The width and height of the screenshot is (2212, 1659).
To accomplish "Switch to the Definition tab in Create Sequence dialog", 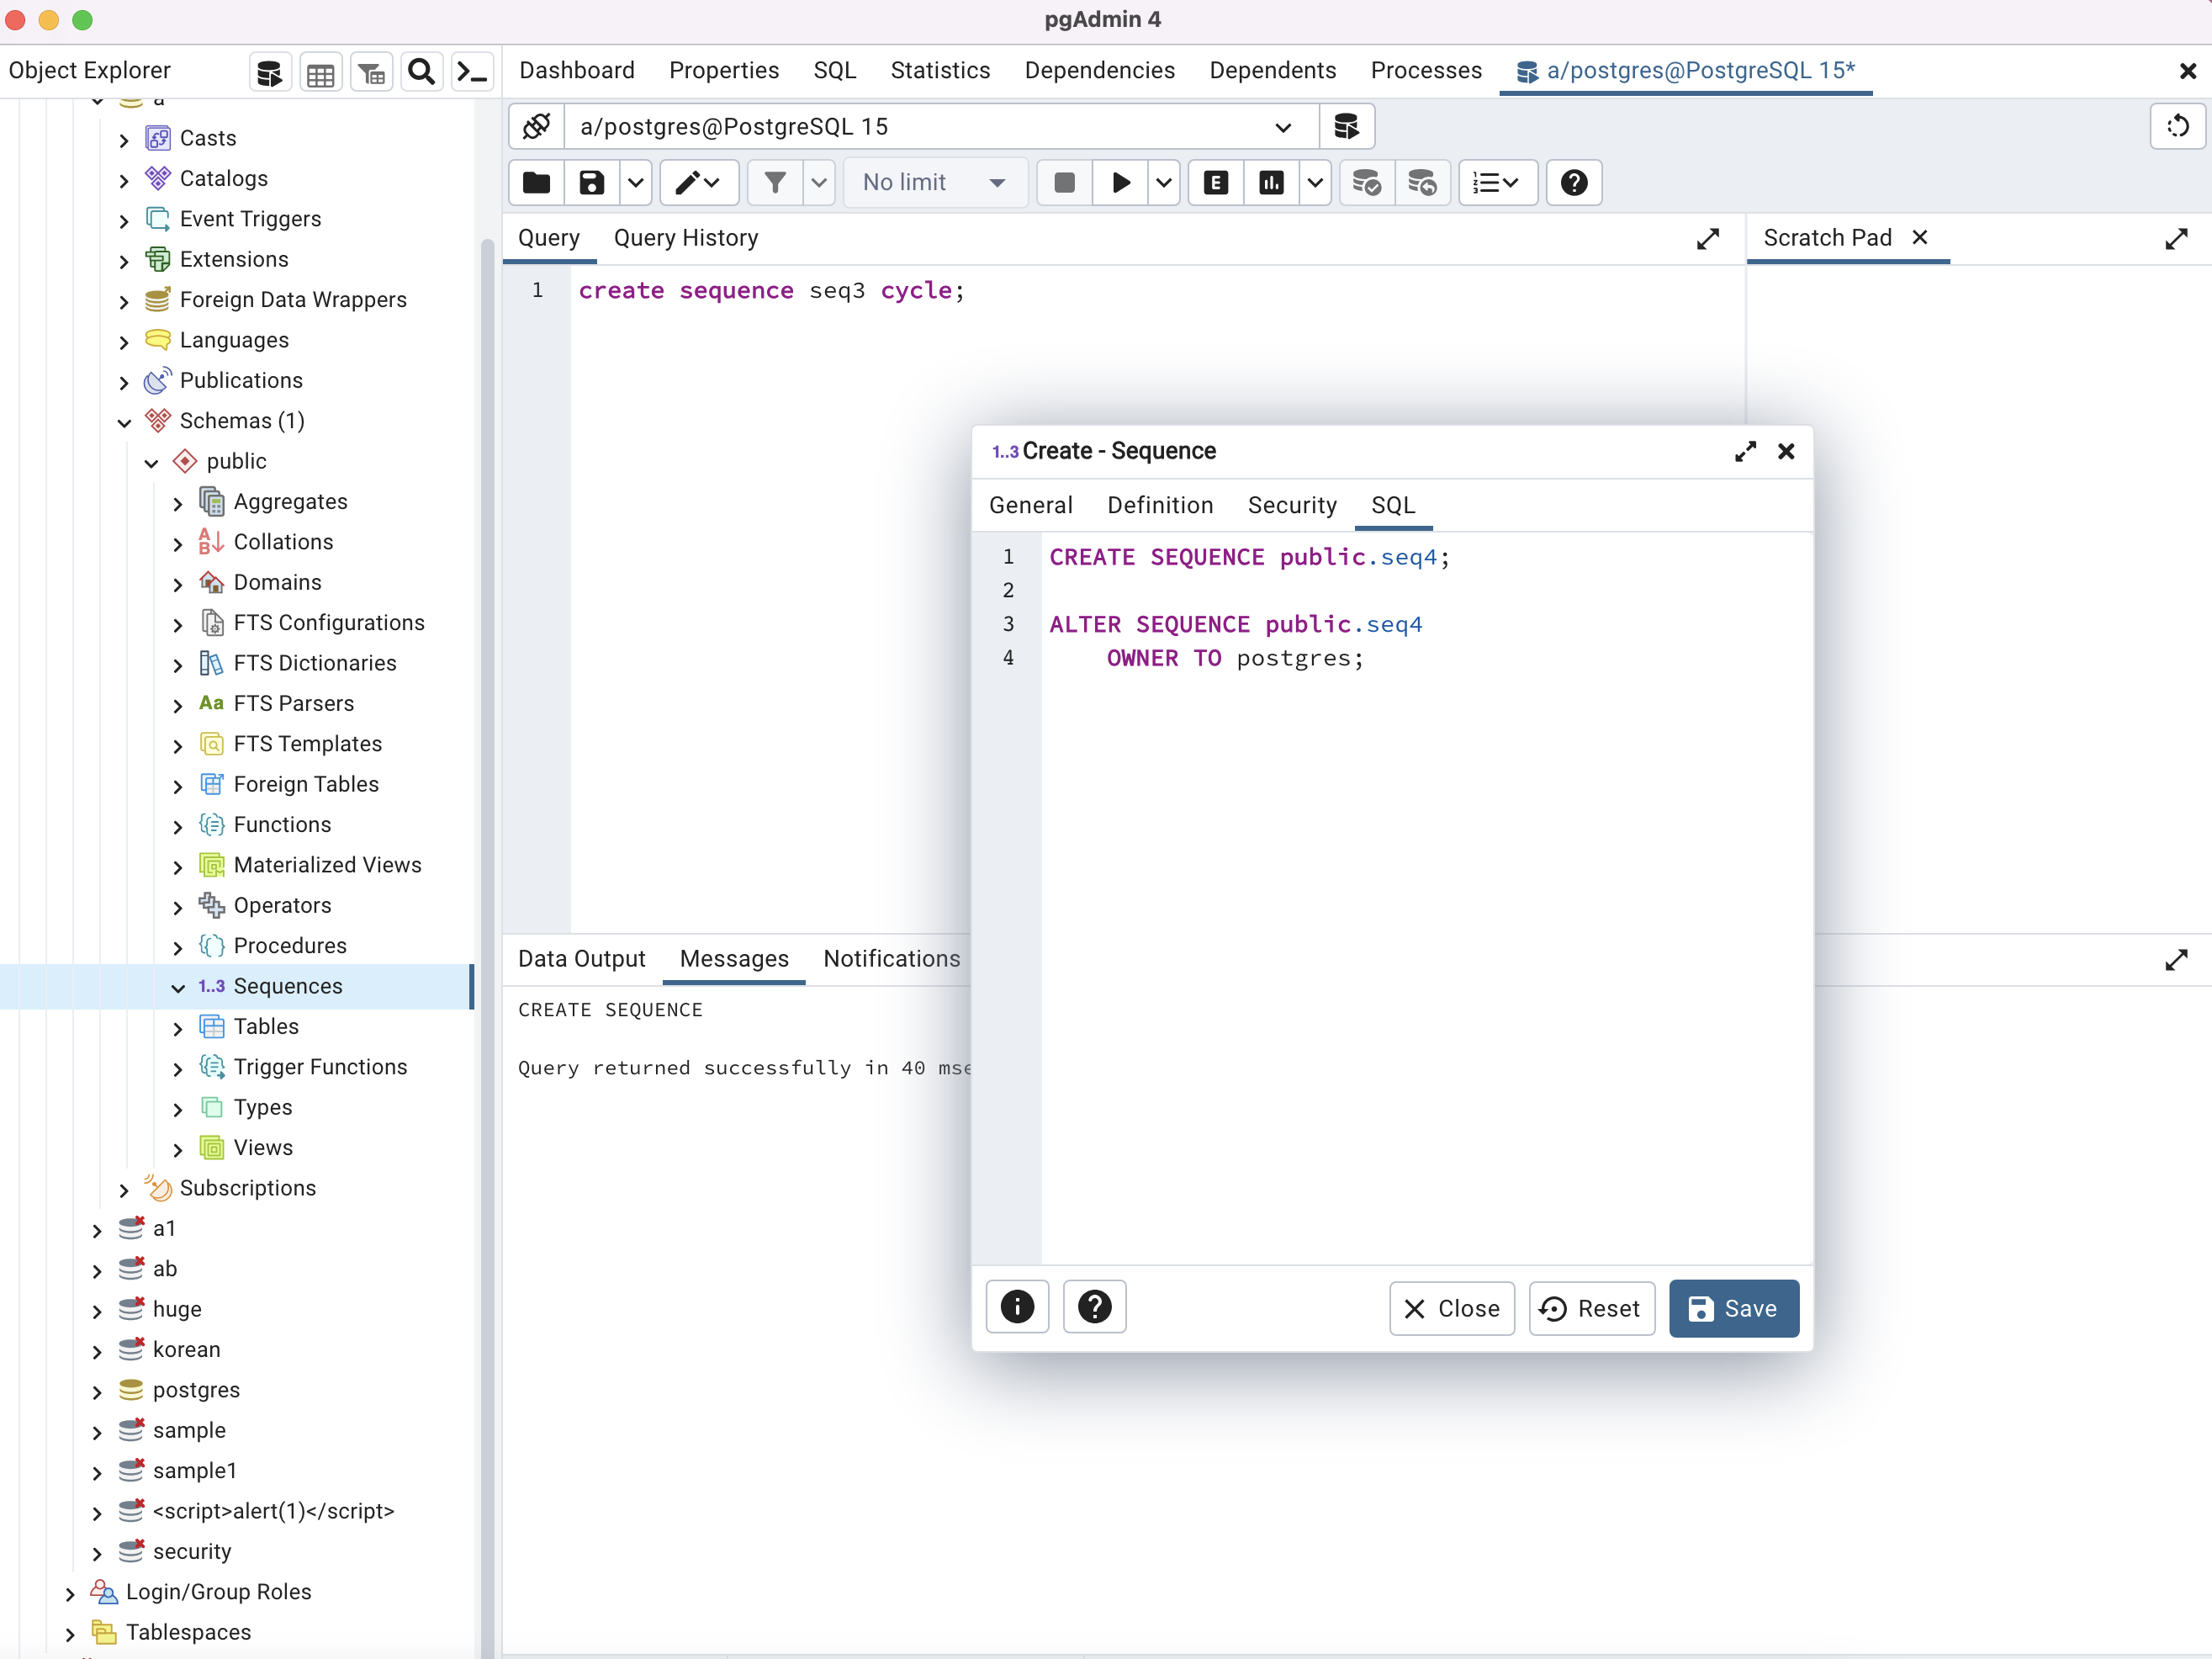I will [x=1159, y=505].
